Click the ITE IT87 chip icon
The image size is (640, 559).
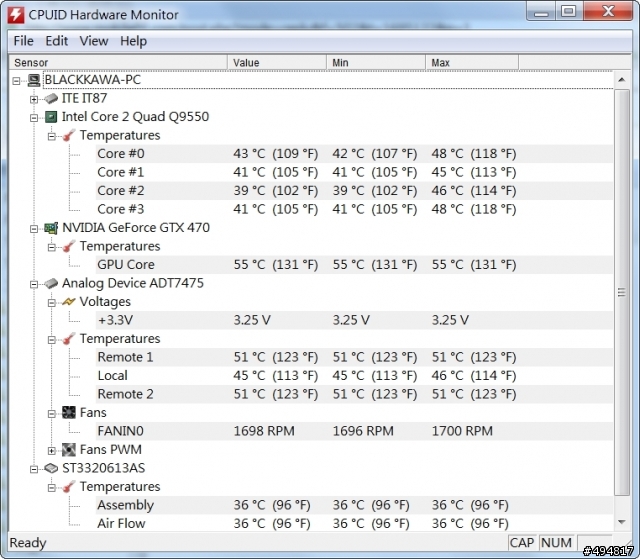51,98
